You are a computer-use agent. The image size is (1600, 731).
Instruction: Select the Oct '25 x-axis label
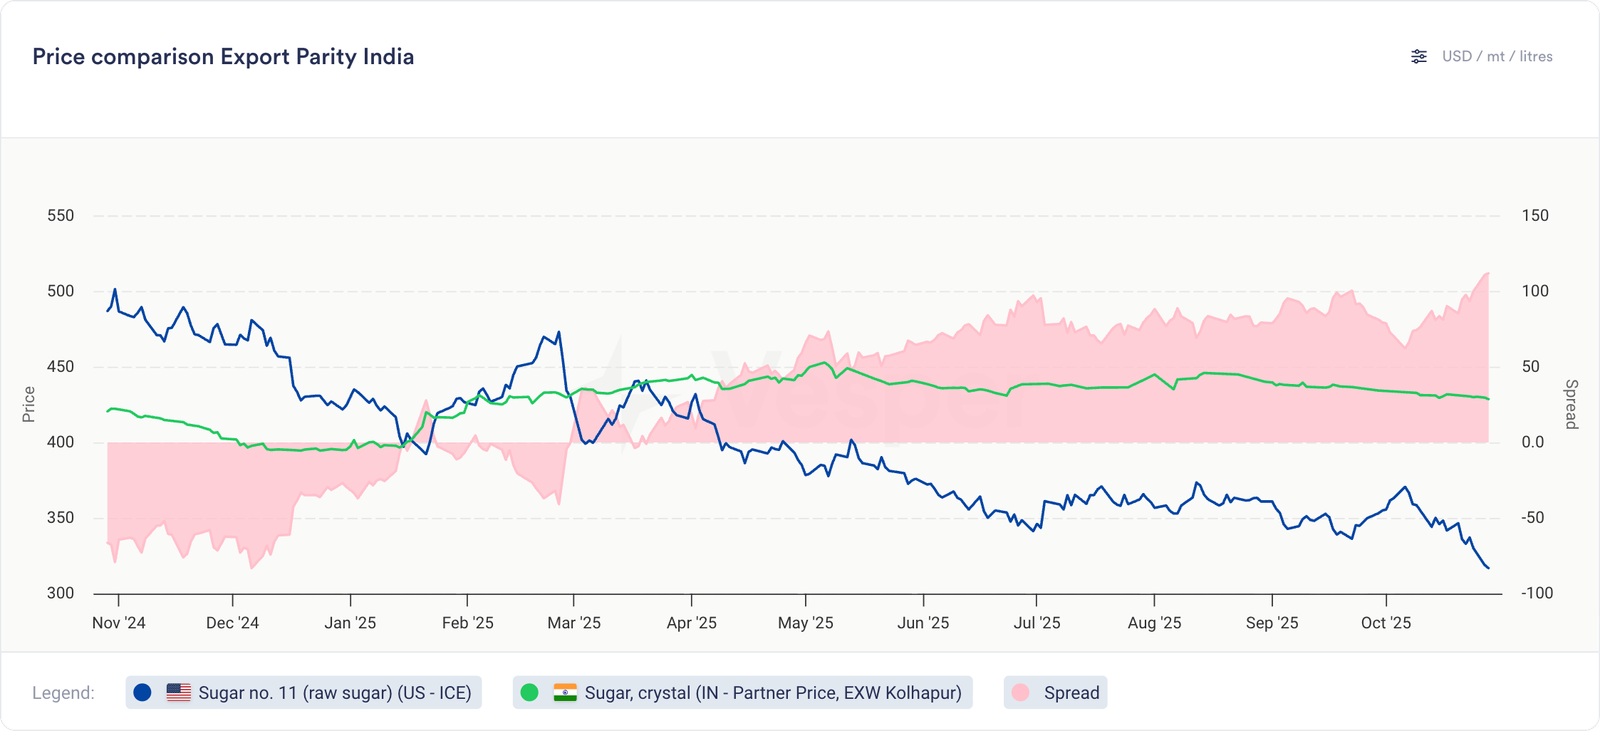(1386, 623)
